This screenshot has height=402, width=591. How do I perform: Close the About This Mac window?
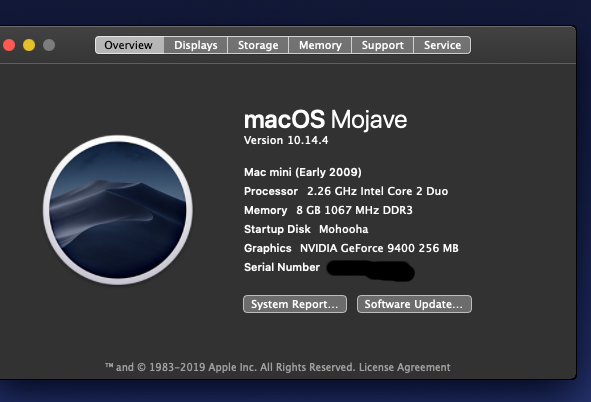point(9,45)
